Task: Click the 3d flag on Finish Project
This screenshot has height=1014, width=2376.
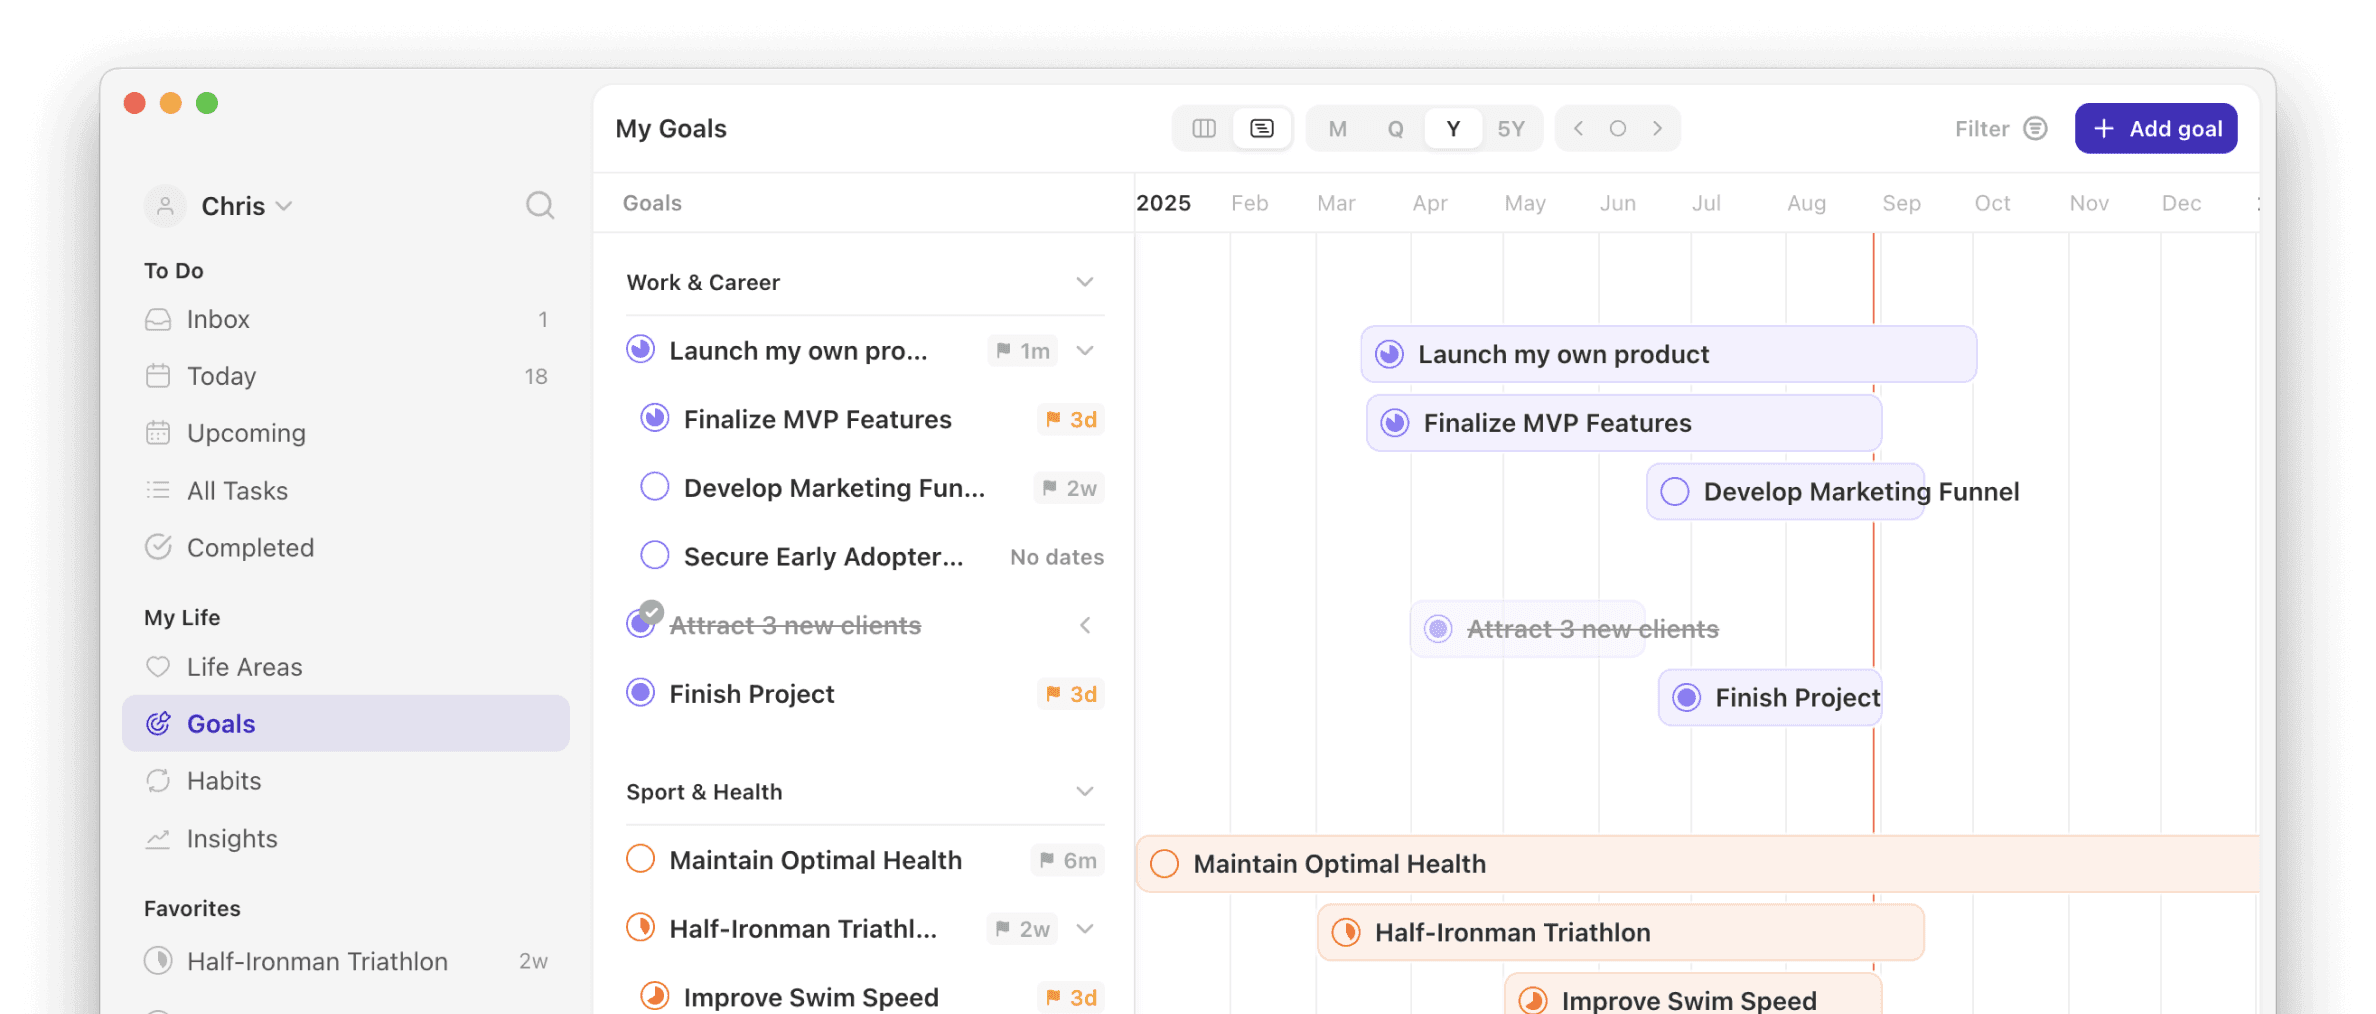Action: pyautogui.click(x=1071, y=694)
